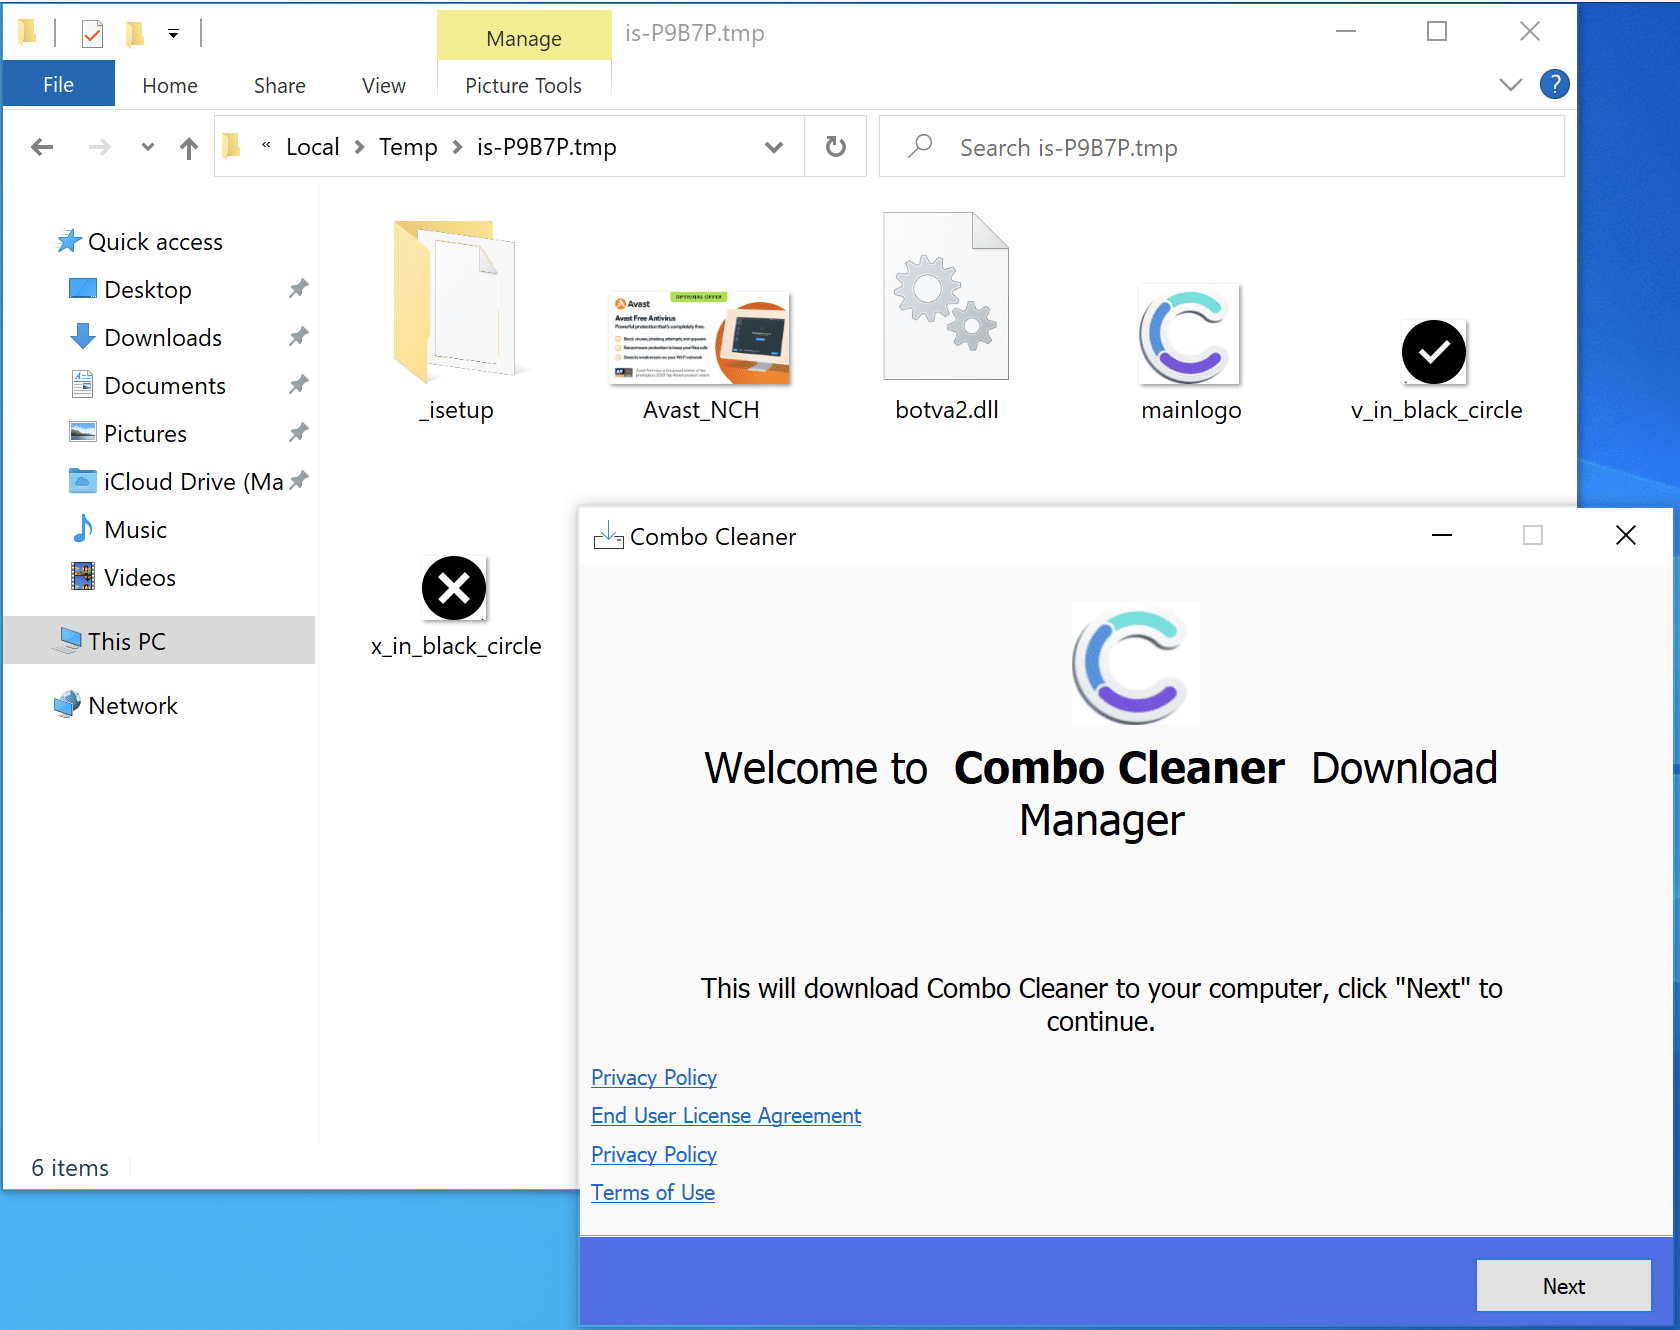Select the Avast_NCH image file
Image resolution: width=1680 pixels, height=1330 pixels.
point(700,340)
